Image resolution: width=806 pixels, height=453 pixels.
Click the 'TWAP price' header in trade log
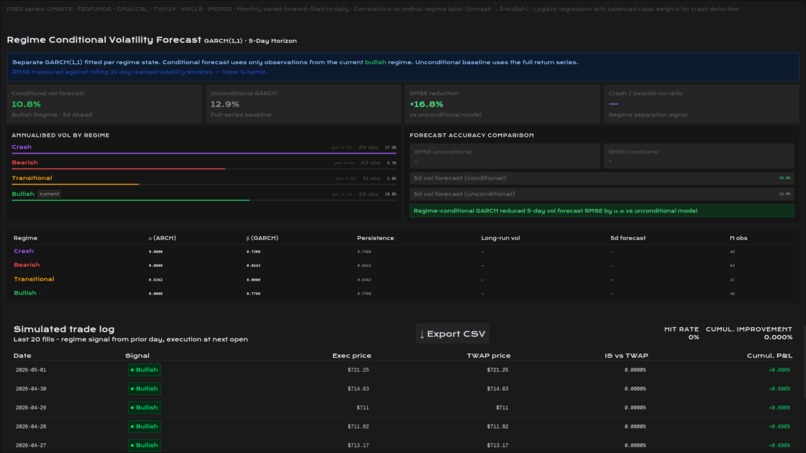(x=488, y=356)
